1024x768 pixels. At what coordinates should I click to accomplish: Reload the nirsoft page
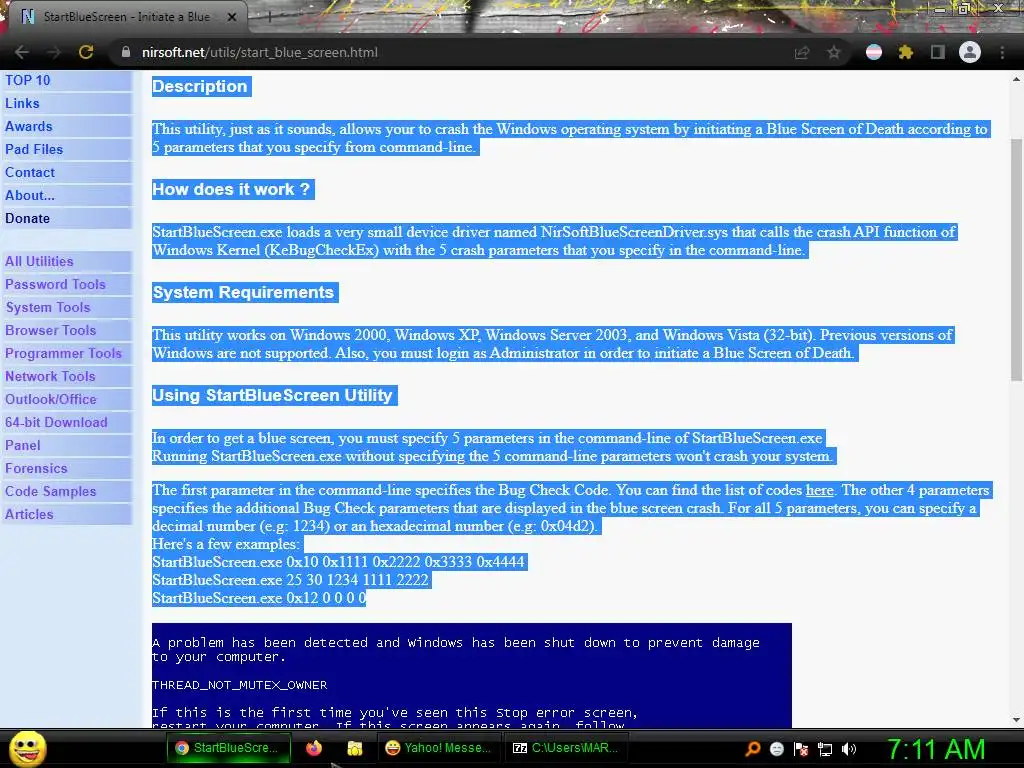click(x=86, y=52)
